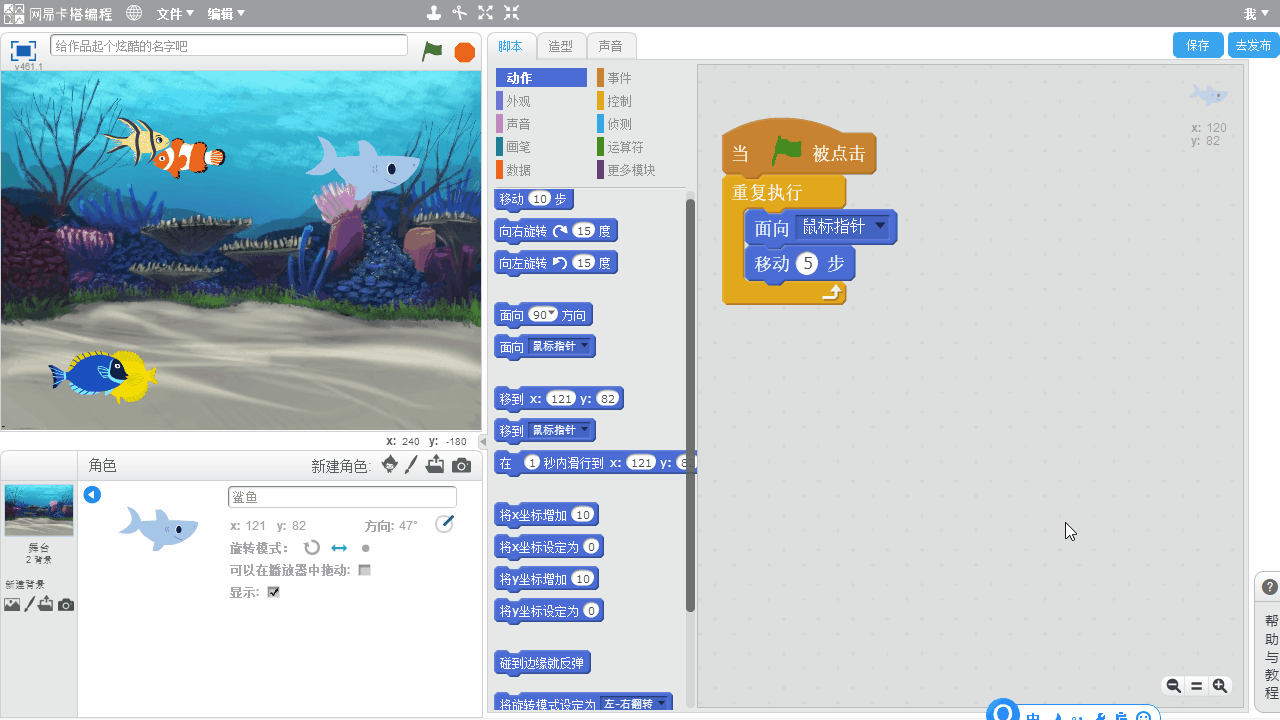Open 左-右翻转 rotation style dropdown in palette
The height and width of the screenshot is (720, 1280).
point(661,704)
